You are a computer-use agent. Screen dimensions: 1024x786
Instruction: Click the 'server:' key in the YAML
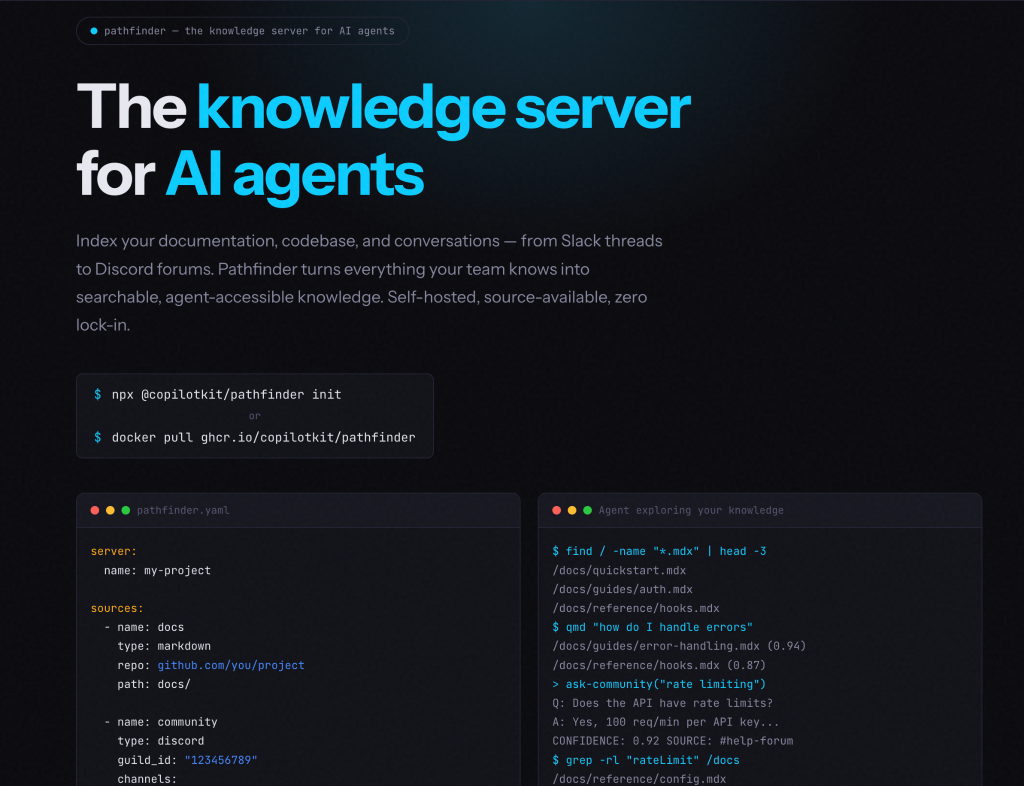coord(114,552)
